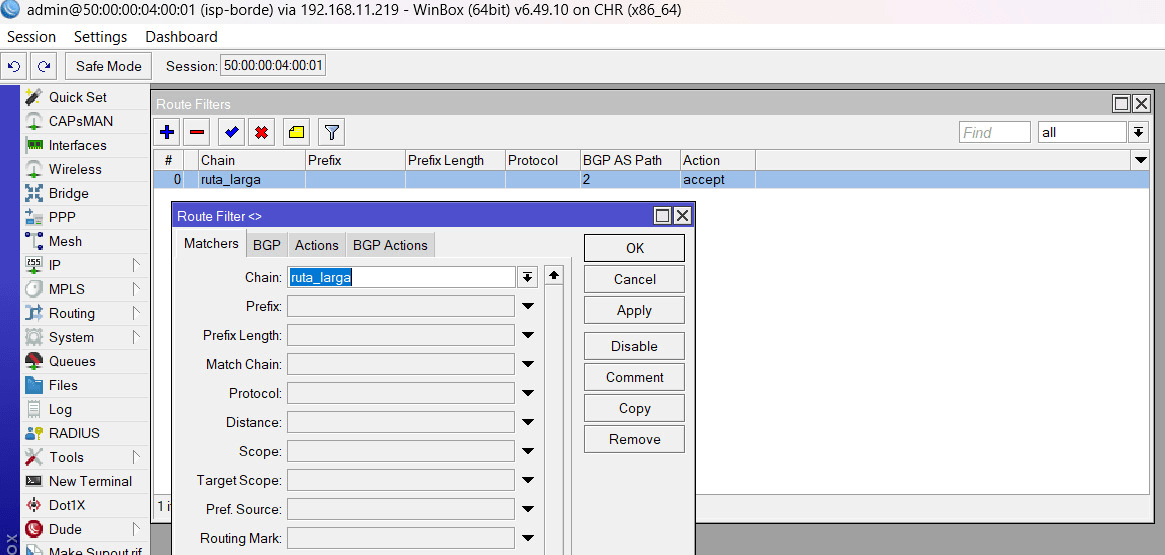Click the Remove button

click(x=635, y=439)
